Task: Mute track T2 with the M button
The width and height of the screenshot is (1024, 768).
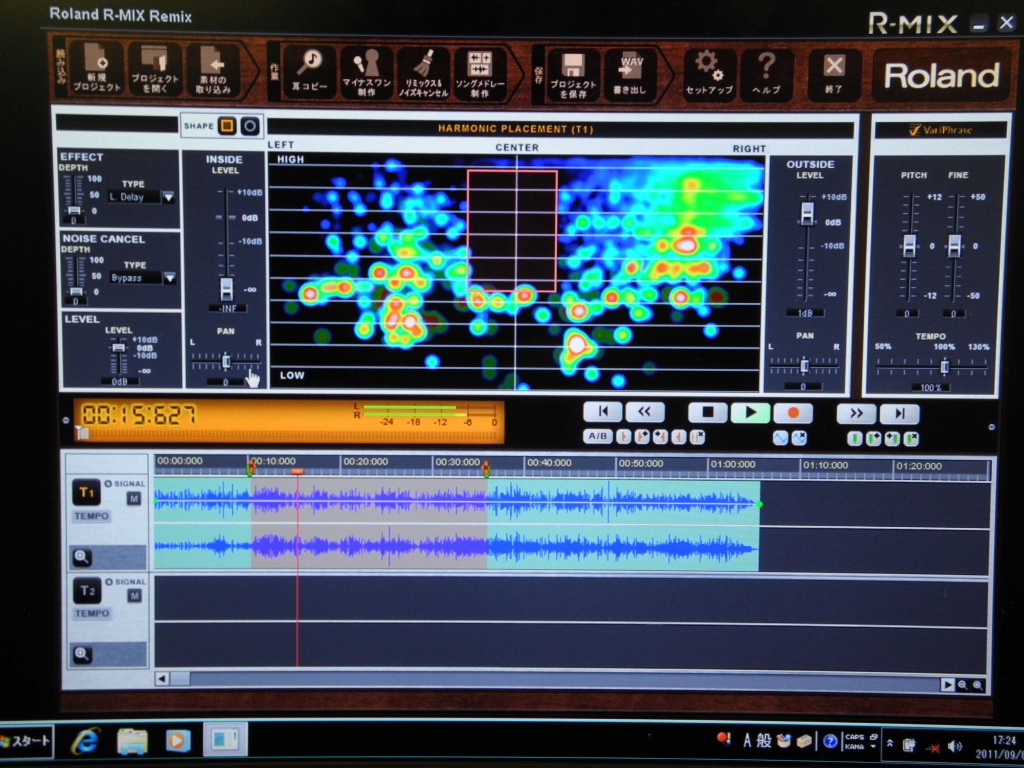Action: click(x=135, y=596)
